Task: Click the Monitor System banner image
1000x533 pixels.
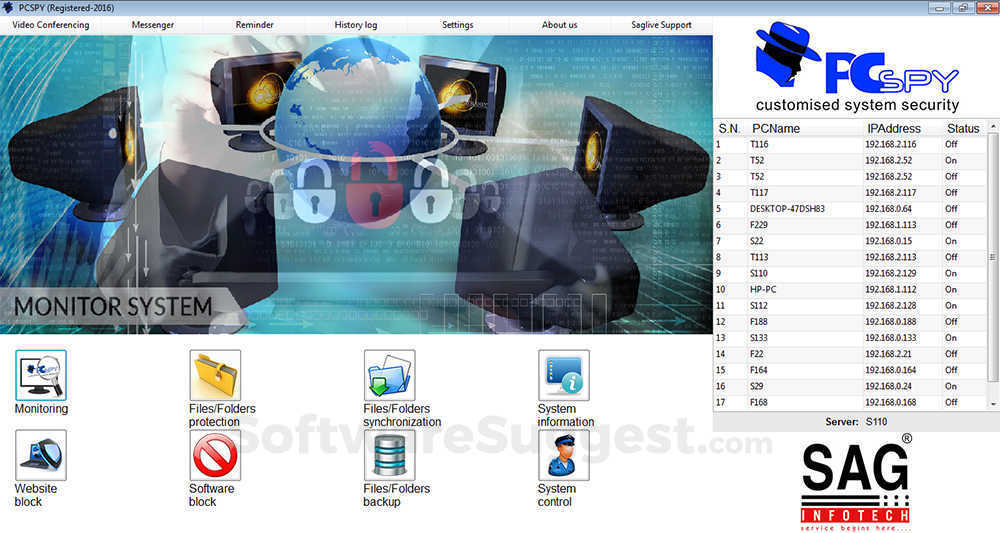Action: coord(356,184)
